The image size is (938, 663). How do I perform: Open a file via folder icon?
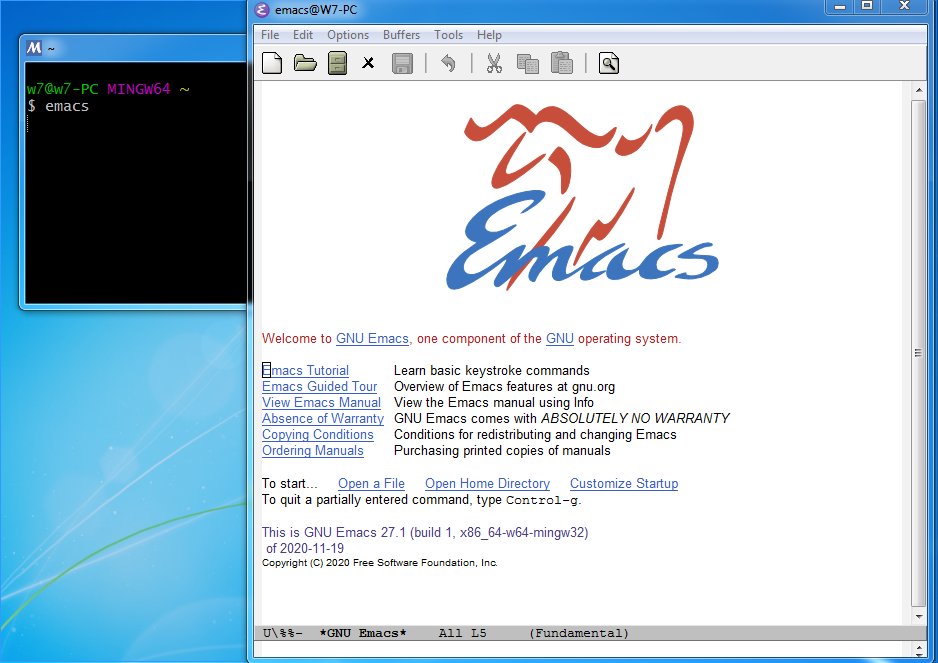coord(305,63)
